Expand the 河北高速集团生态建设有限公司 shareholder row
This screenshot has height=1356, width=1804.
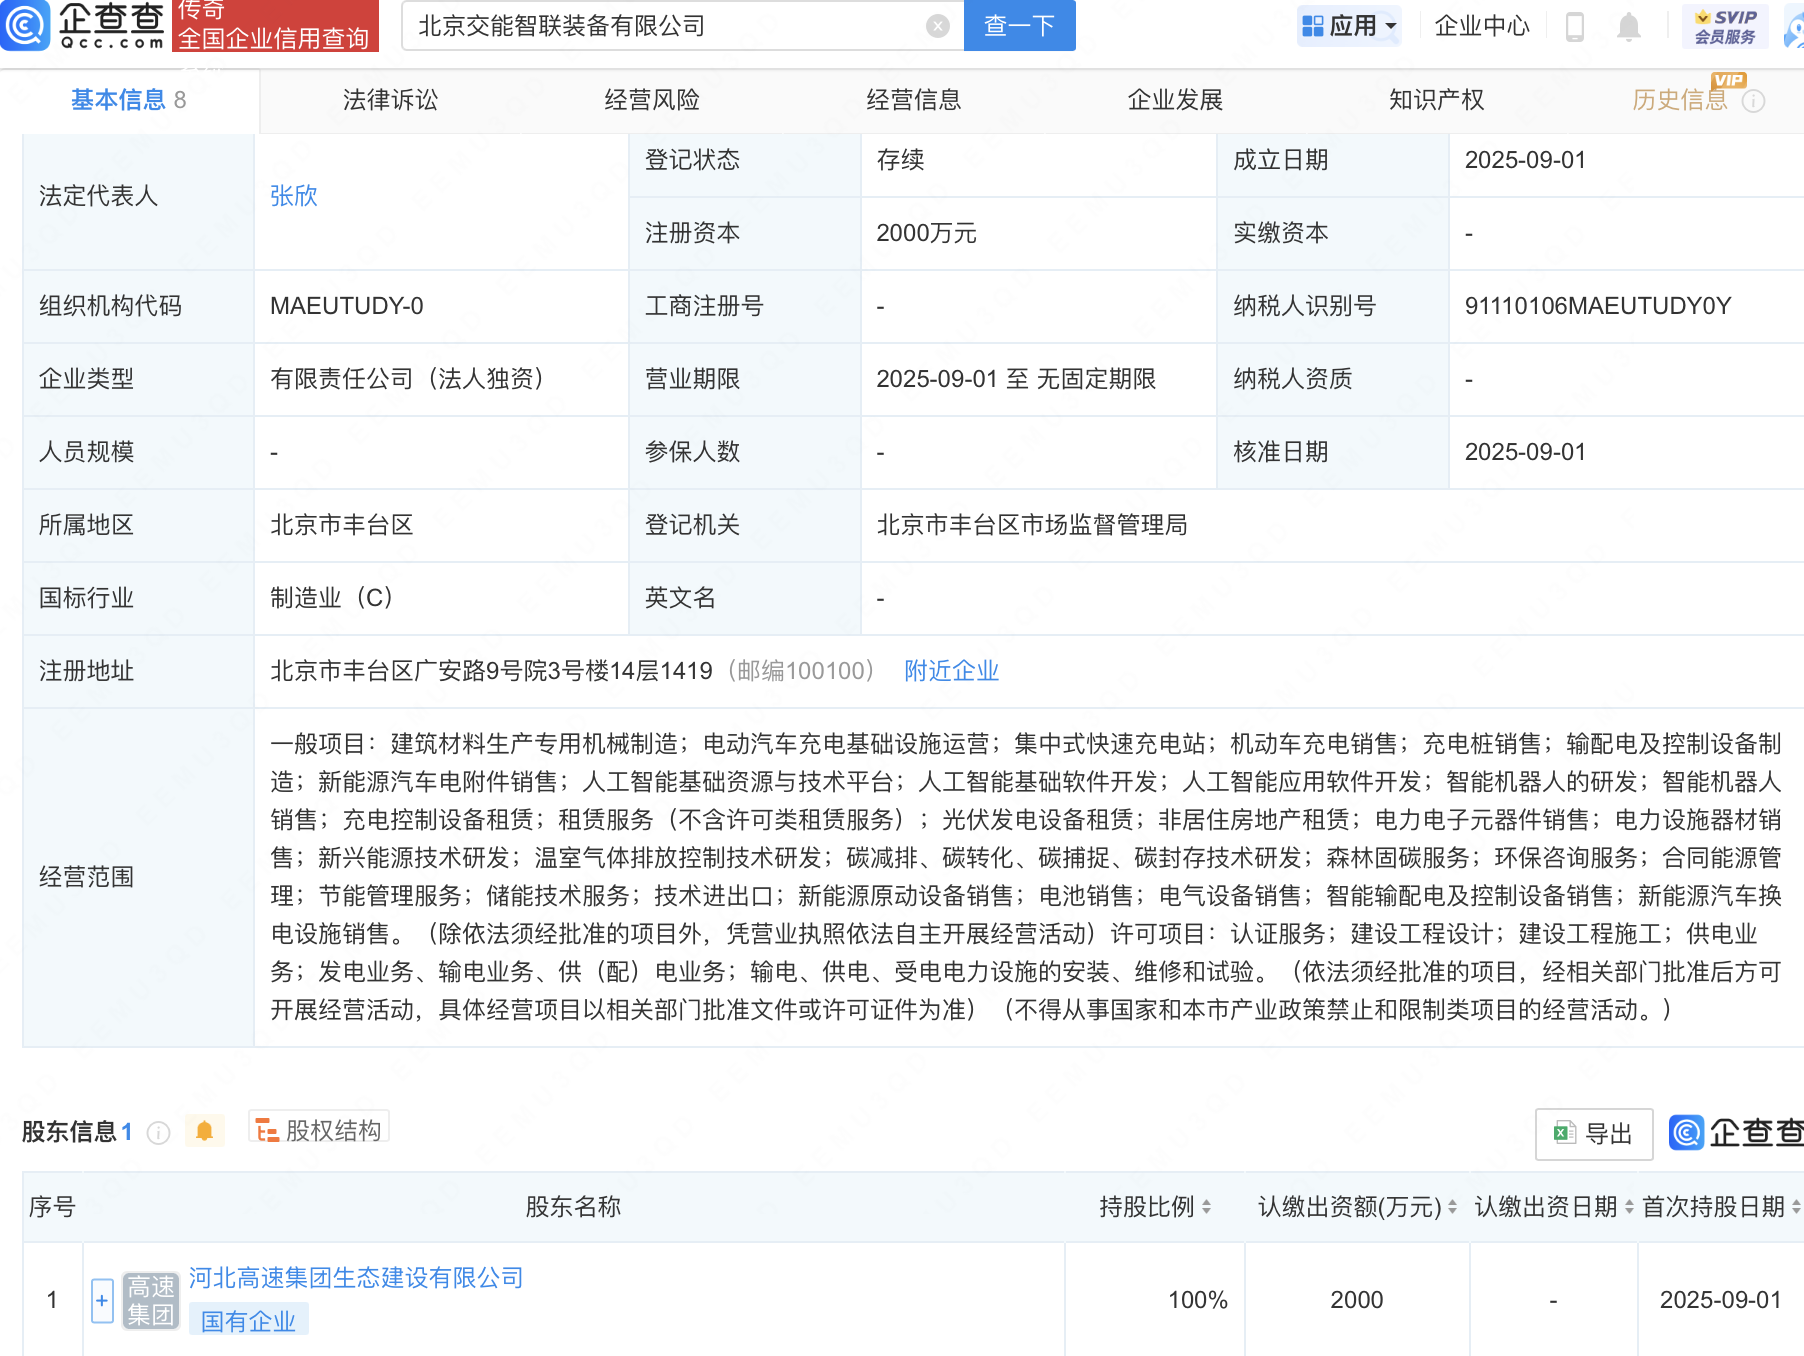click(101, 1300)
